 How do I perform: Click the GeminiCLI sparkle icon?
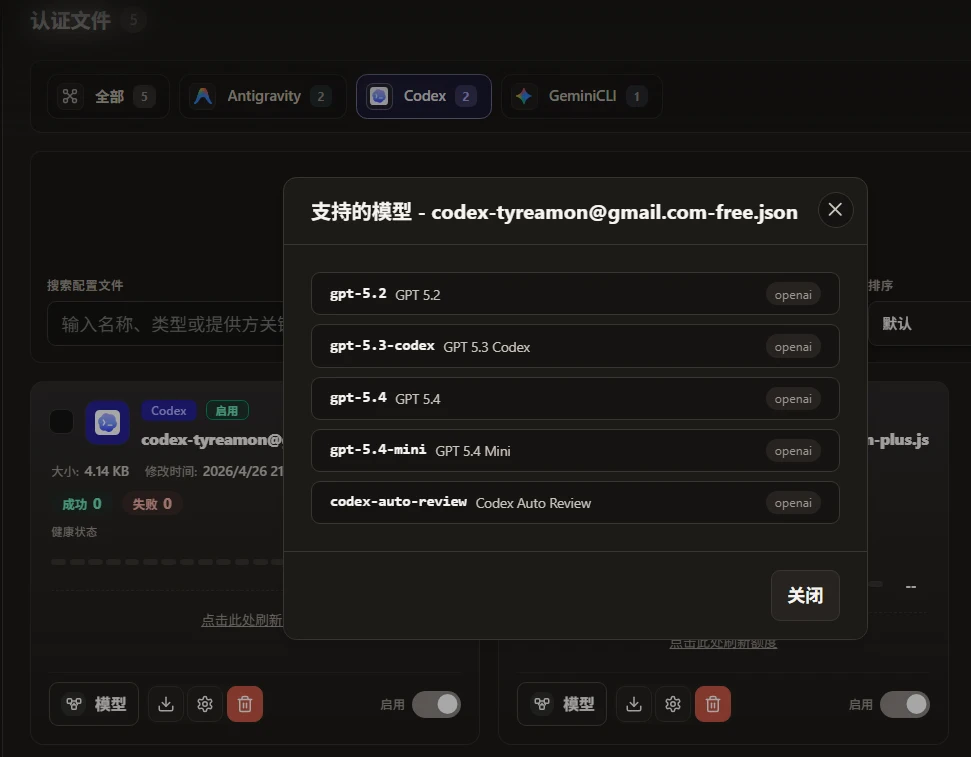(x=524, y=96)
